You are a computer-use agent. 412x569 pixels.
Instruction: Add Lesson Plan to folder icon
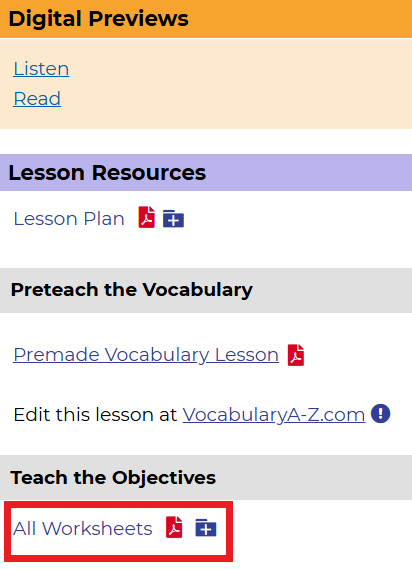click(173, 218)
